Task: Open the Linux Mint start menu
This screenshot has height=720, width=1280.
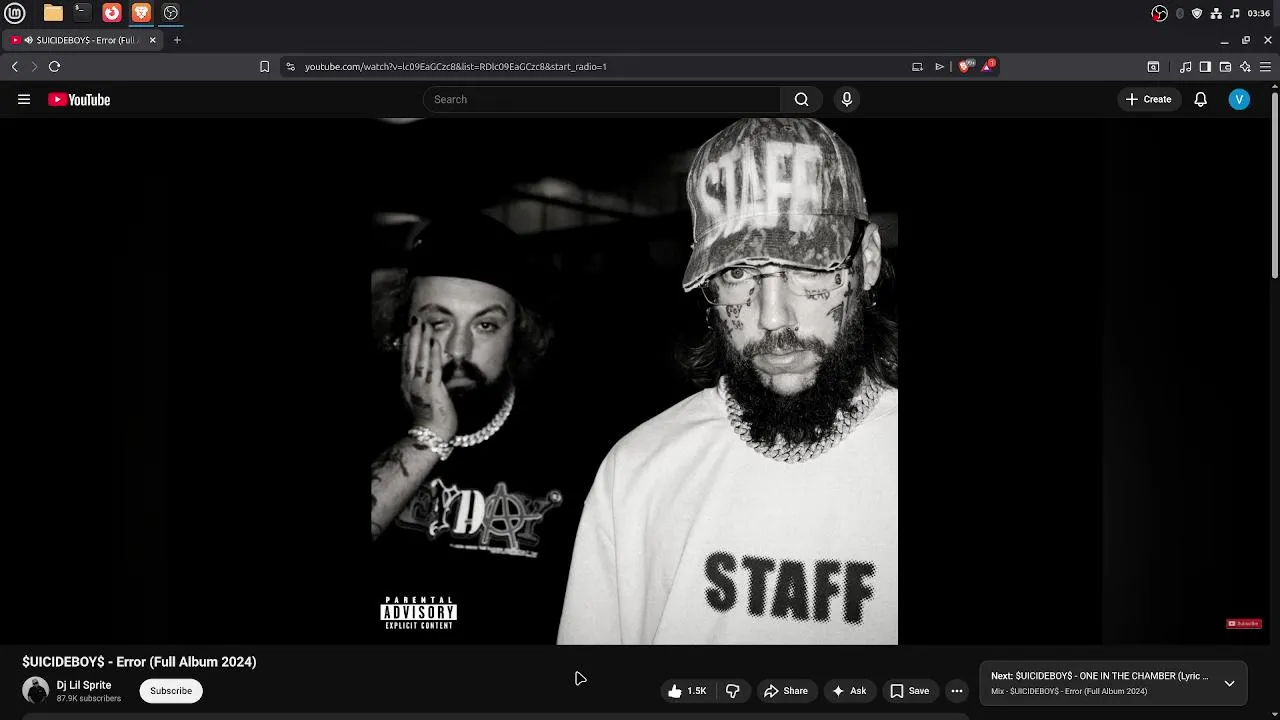Action: click(x=14, y=13)
